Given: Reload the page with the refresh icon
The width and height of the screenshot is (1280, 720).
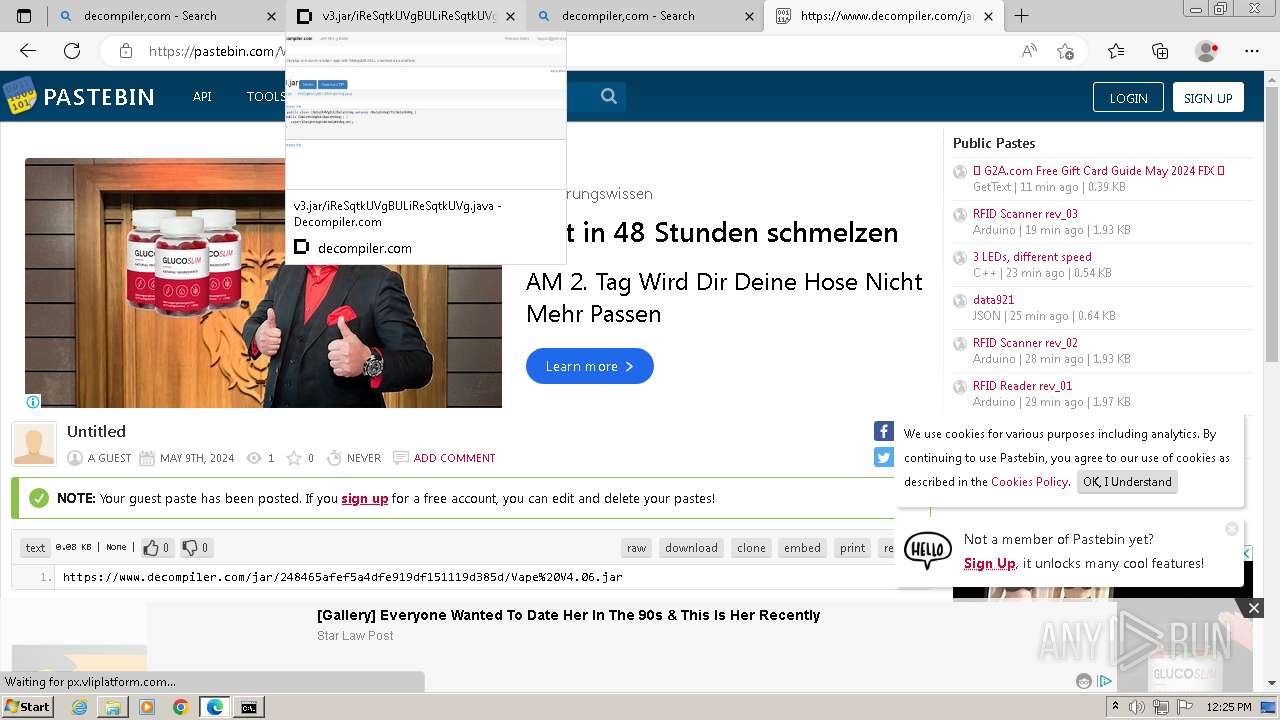Looking at the screenshot, I should (x=72, y=51).
